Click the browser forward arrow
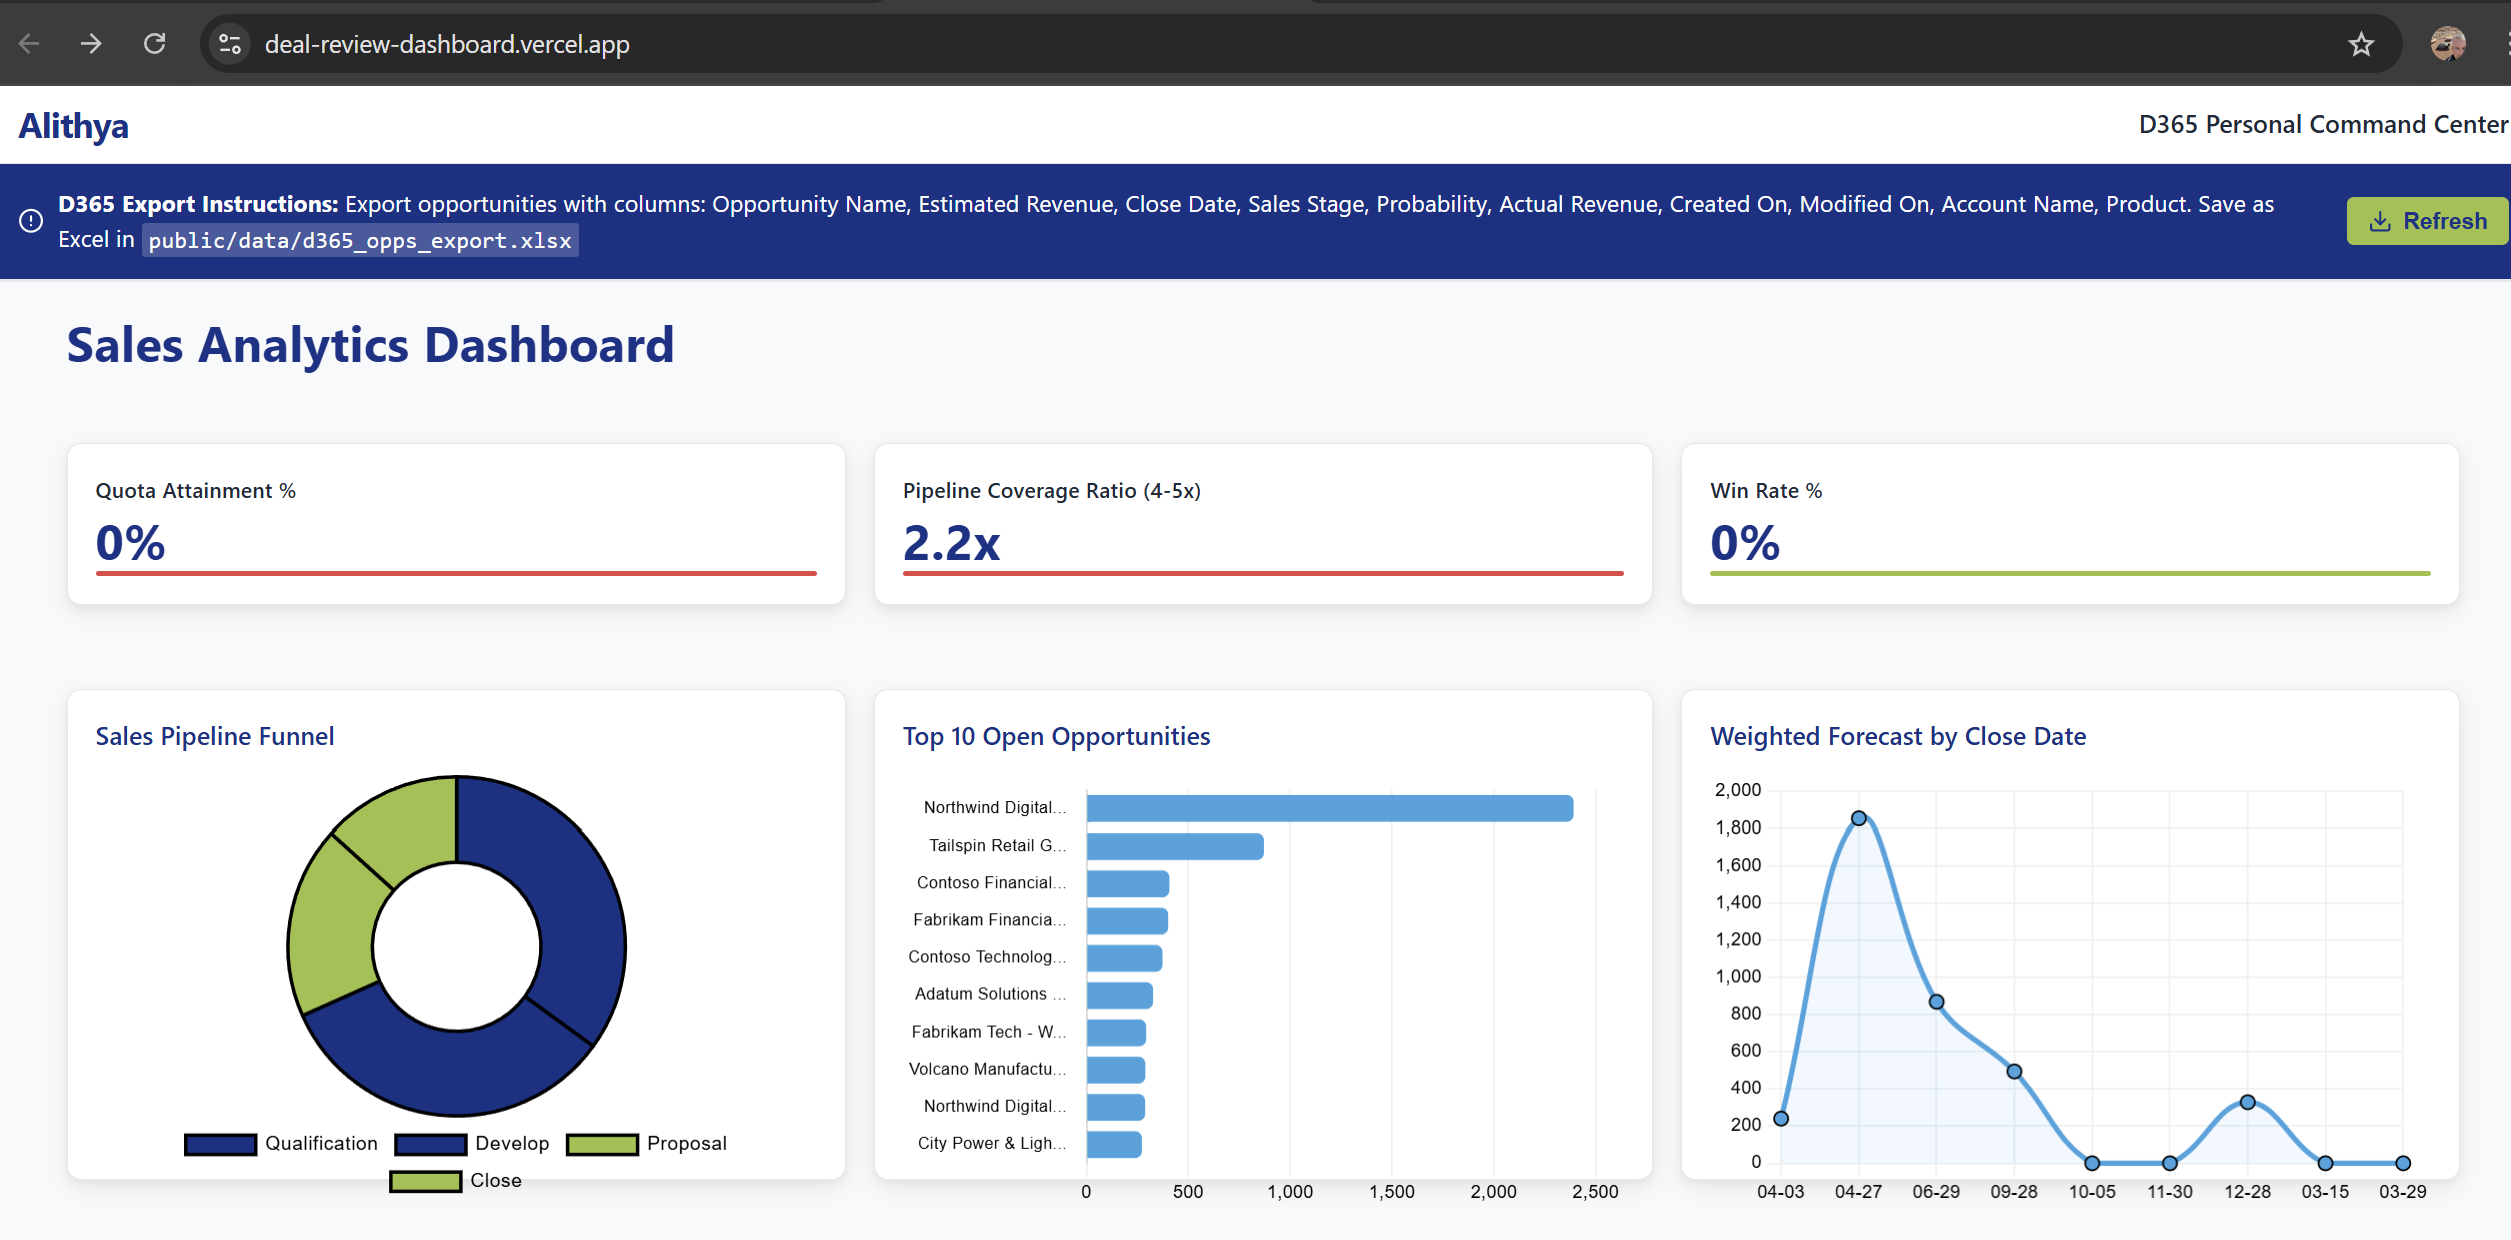 (x=91, y=44)
